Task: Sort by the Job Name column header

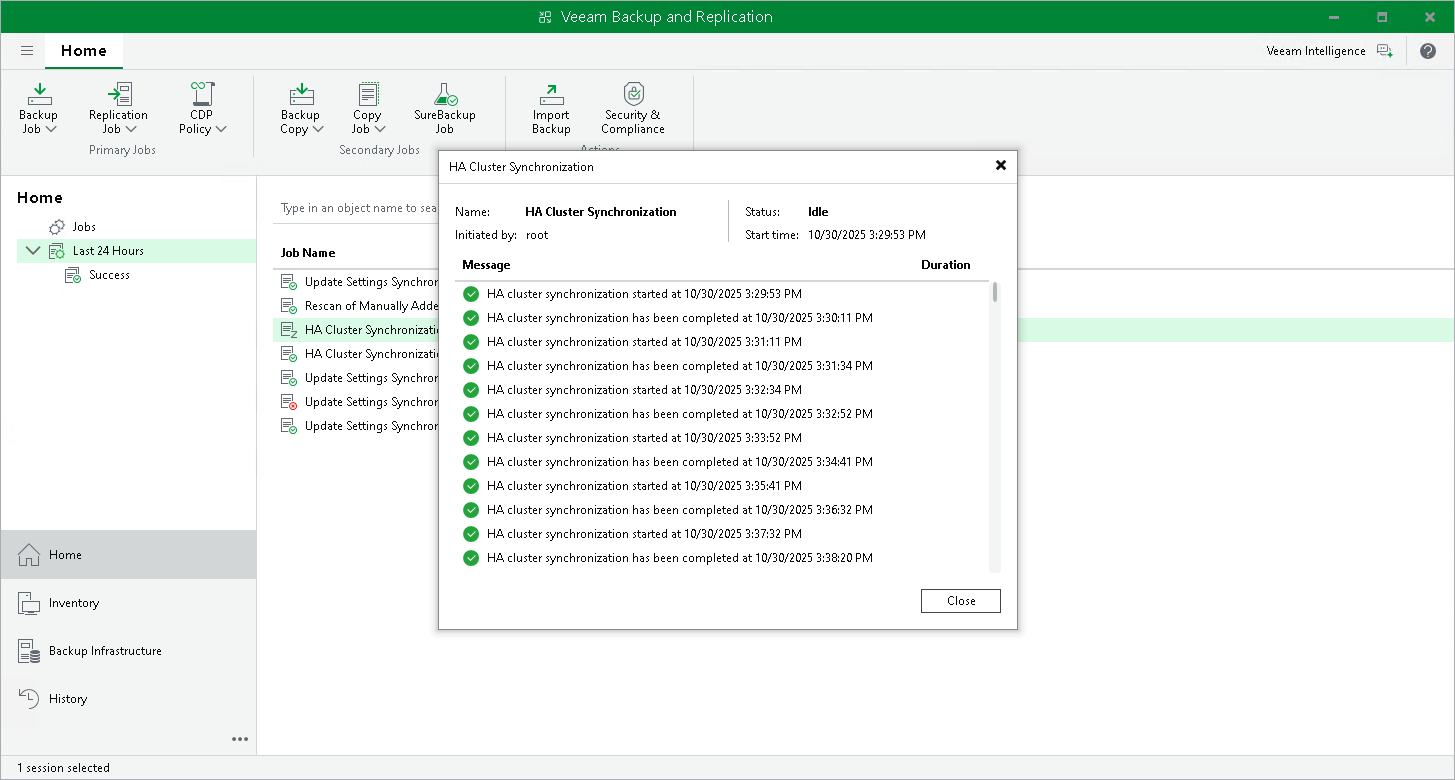Action: [308, 253]
